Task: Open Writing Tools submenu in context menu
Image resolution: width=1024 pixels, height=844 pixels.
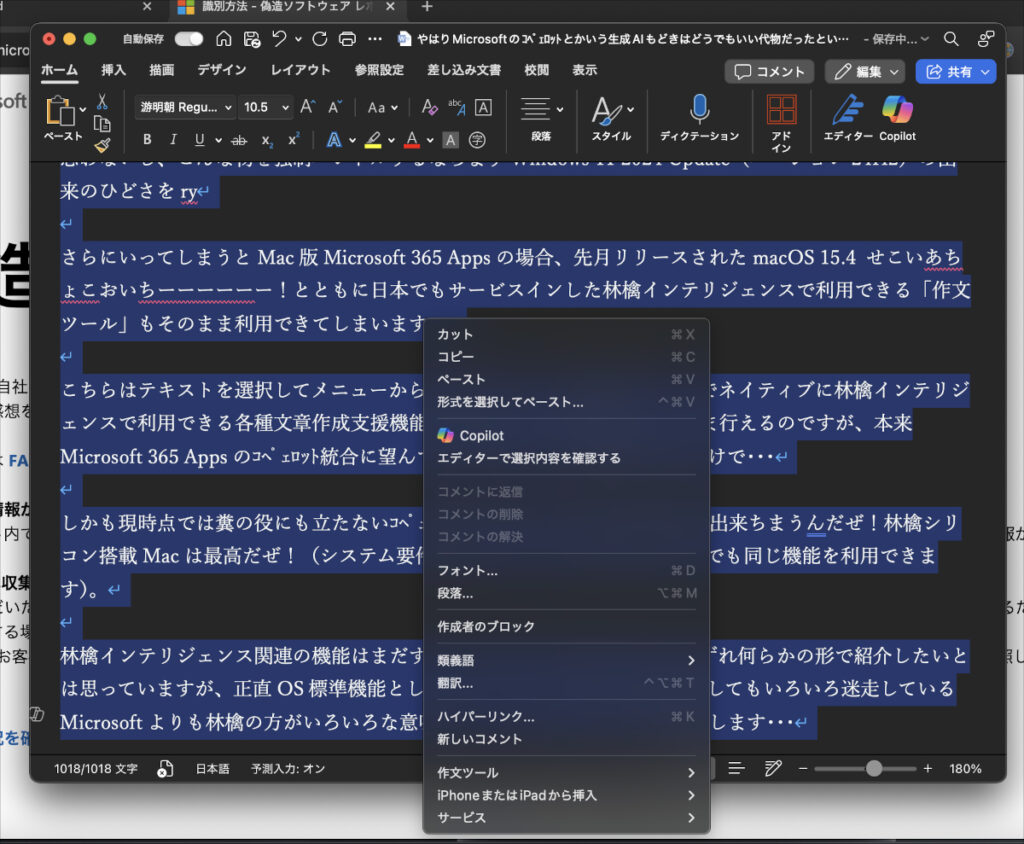Action: click(x=566, y=773)
